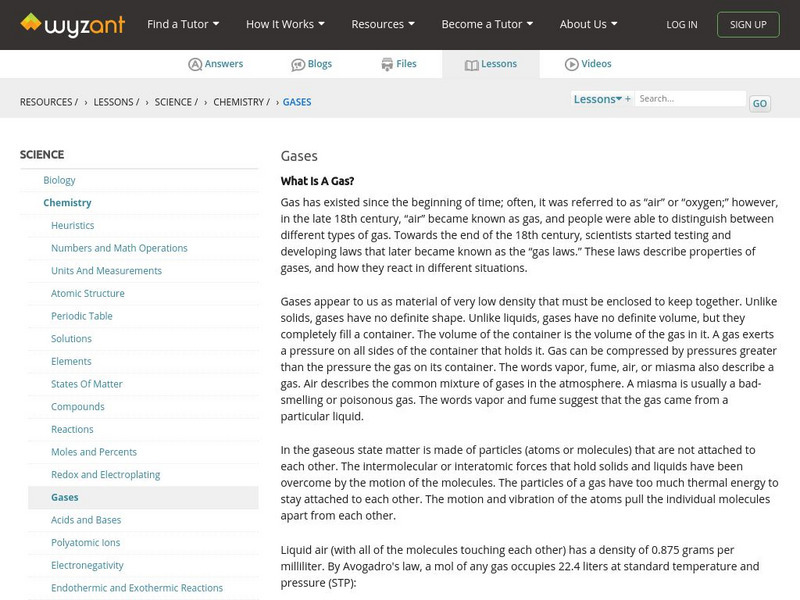
Task: Click the Videos play icon
Action: tap(571, 64)
